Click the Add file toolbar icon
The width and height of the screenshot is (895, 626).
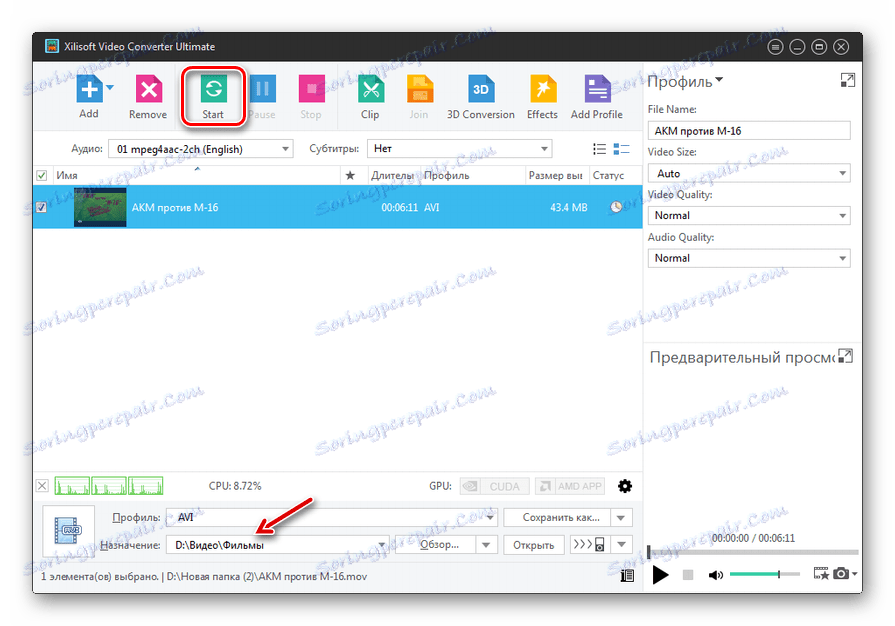tap(90, 89)
